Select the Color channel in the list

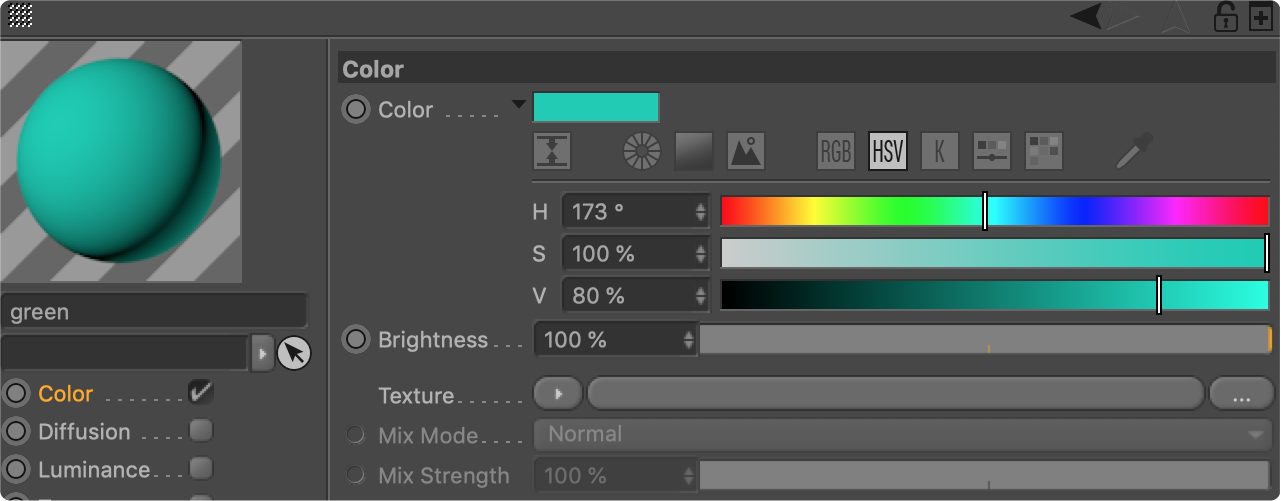pyautogui.click(x=66, y=394)
